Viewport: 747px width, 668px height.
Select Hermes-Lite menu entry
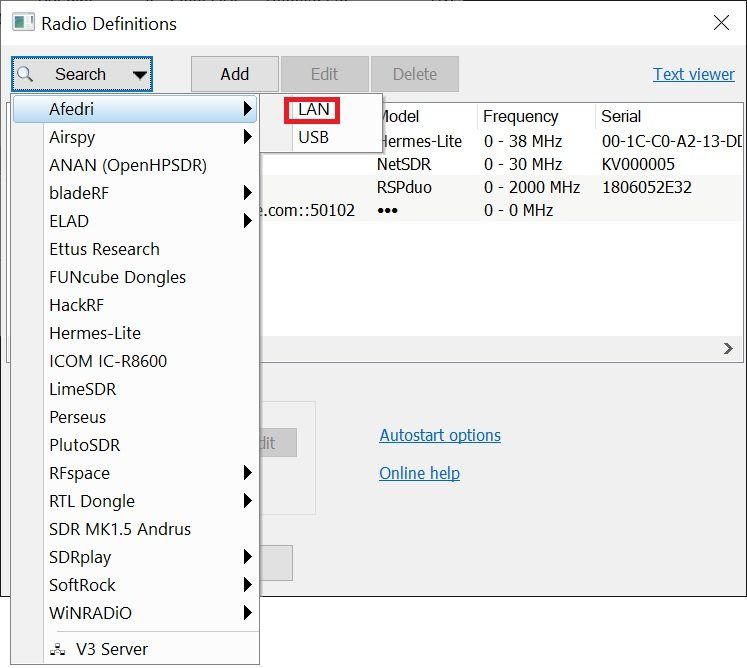[135, 333]
